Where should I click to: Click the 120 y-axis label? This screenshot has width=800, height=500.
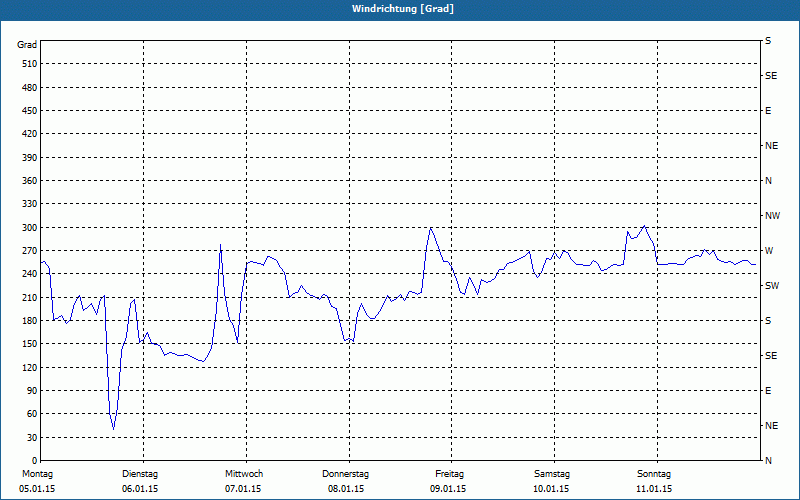tap(30, 367)
